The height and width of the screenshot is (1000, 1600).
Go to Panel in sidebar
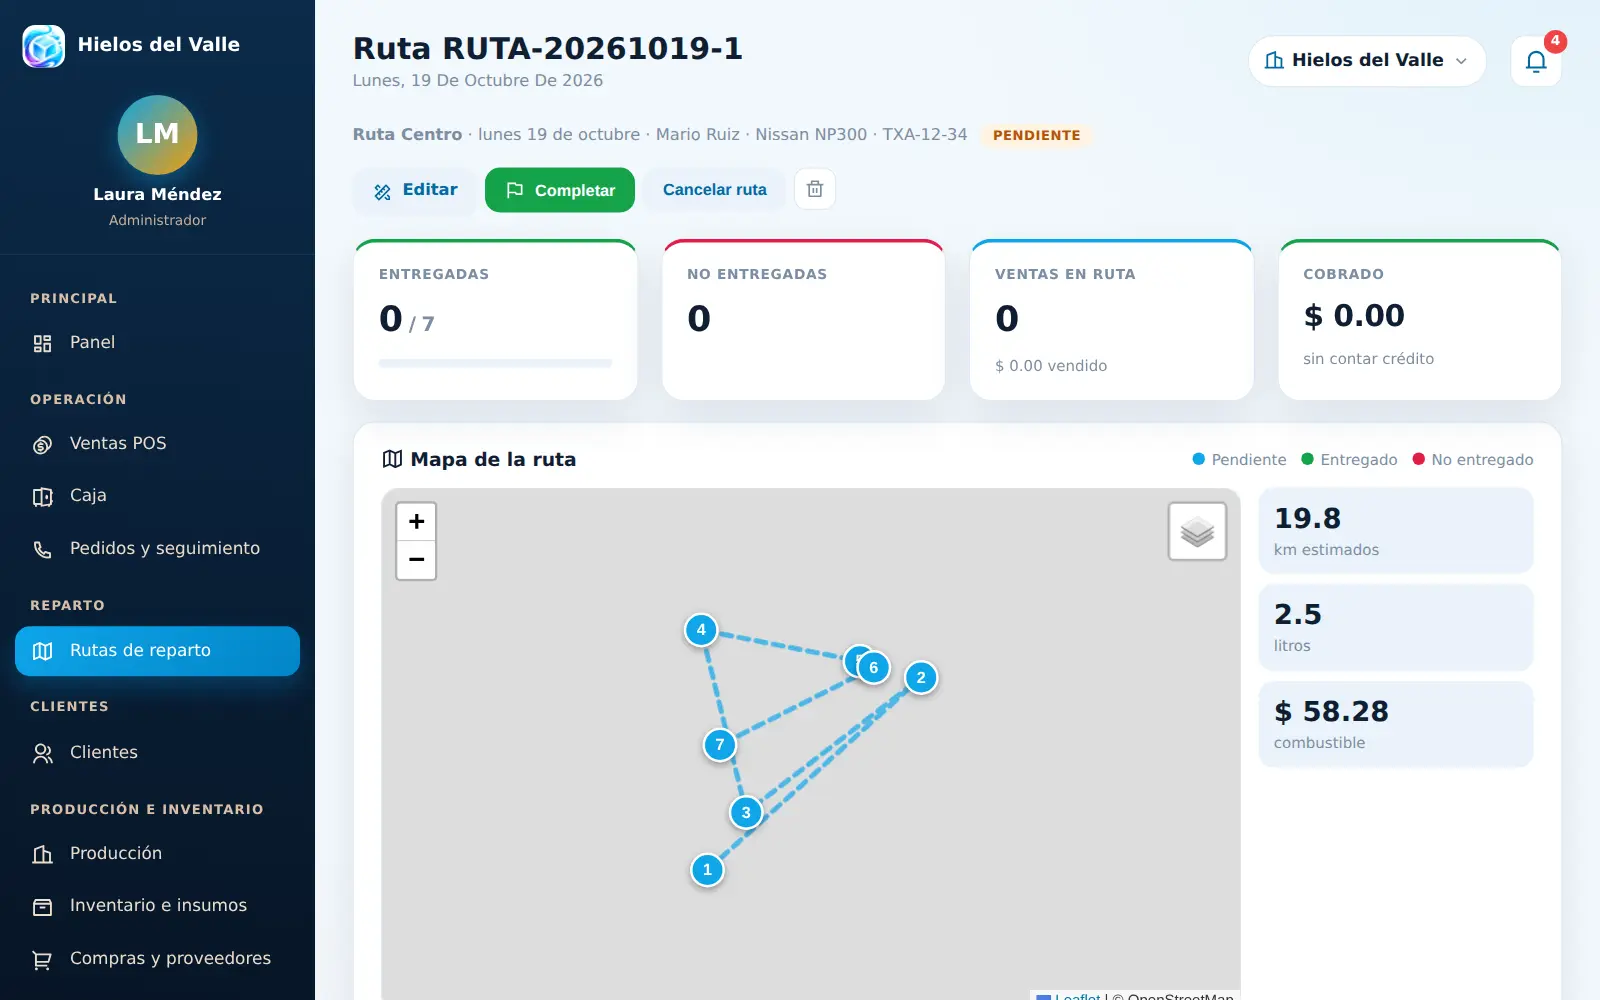(157, 343)
